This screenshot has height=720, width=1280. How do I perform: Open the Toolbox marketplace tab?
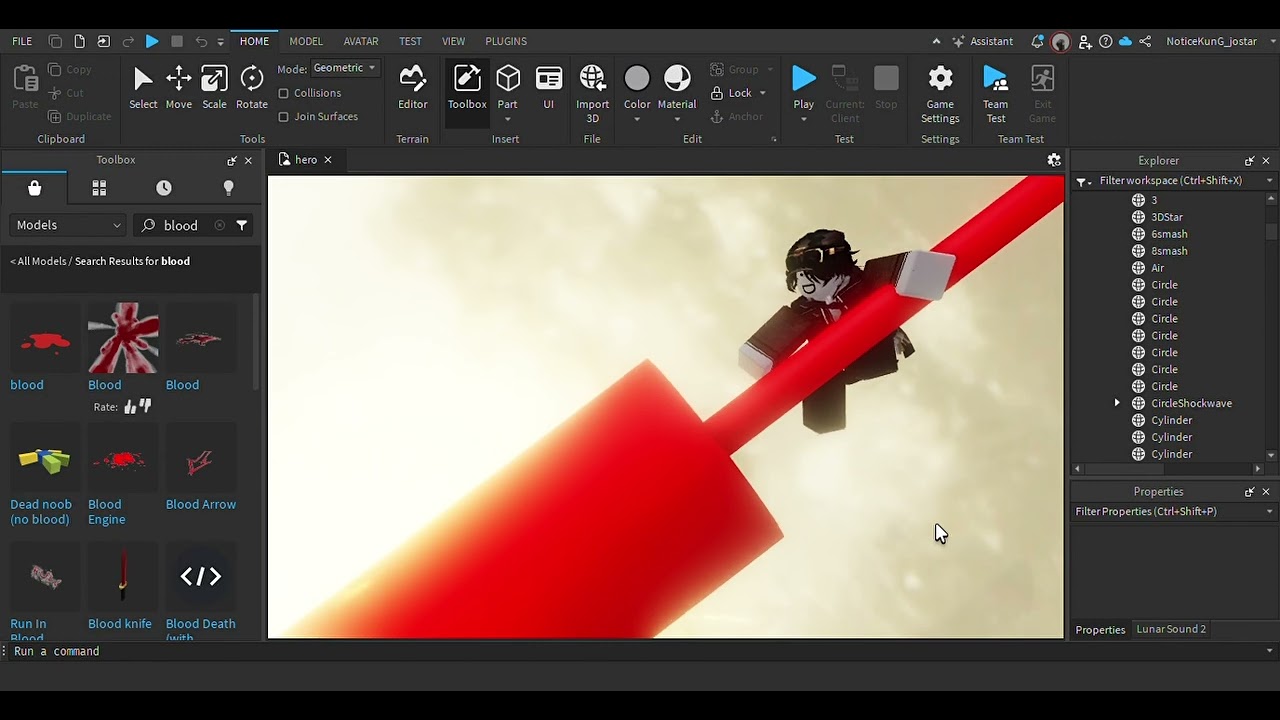pos(35,188)
